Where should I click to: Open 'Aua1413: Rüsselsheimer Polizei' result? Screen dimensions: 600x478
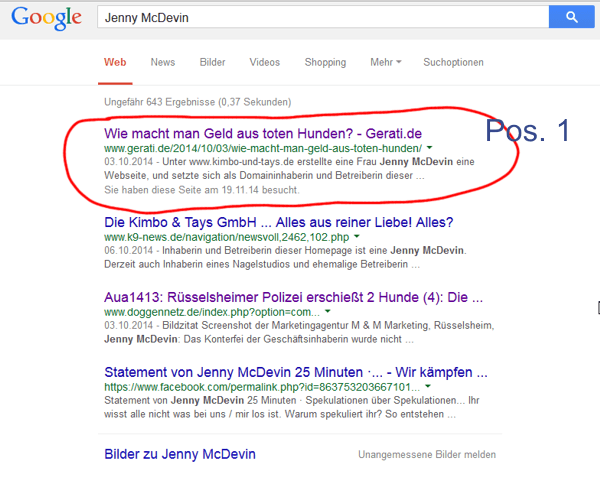[293, 297]
